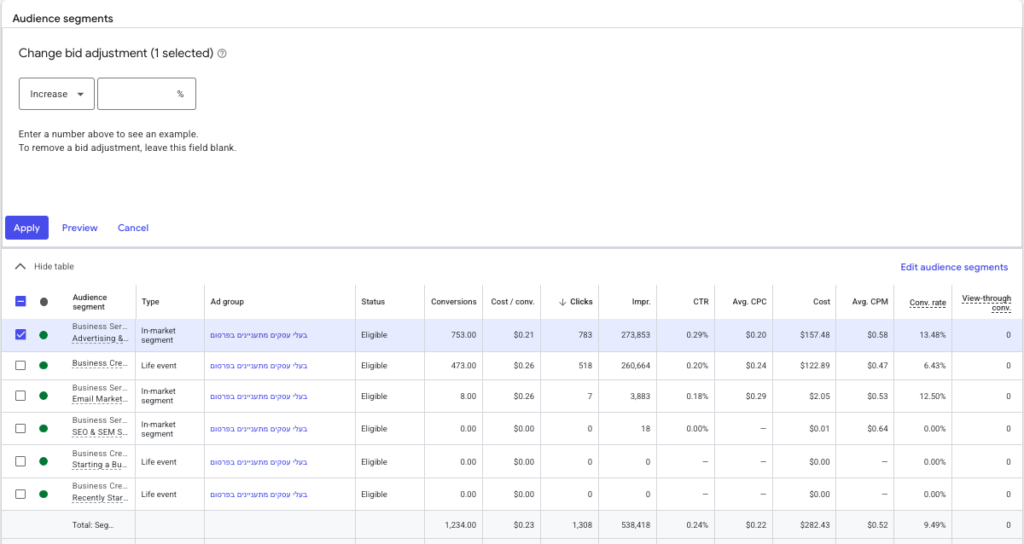Viewport: 1024px width, 544px height.
Task: Select the Email Market... segment checkbox
Action: point(21,396)
